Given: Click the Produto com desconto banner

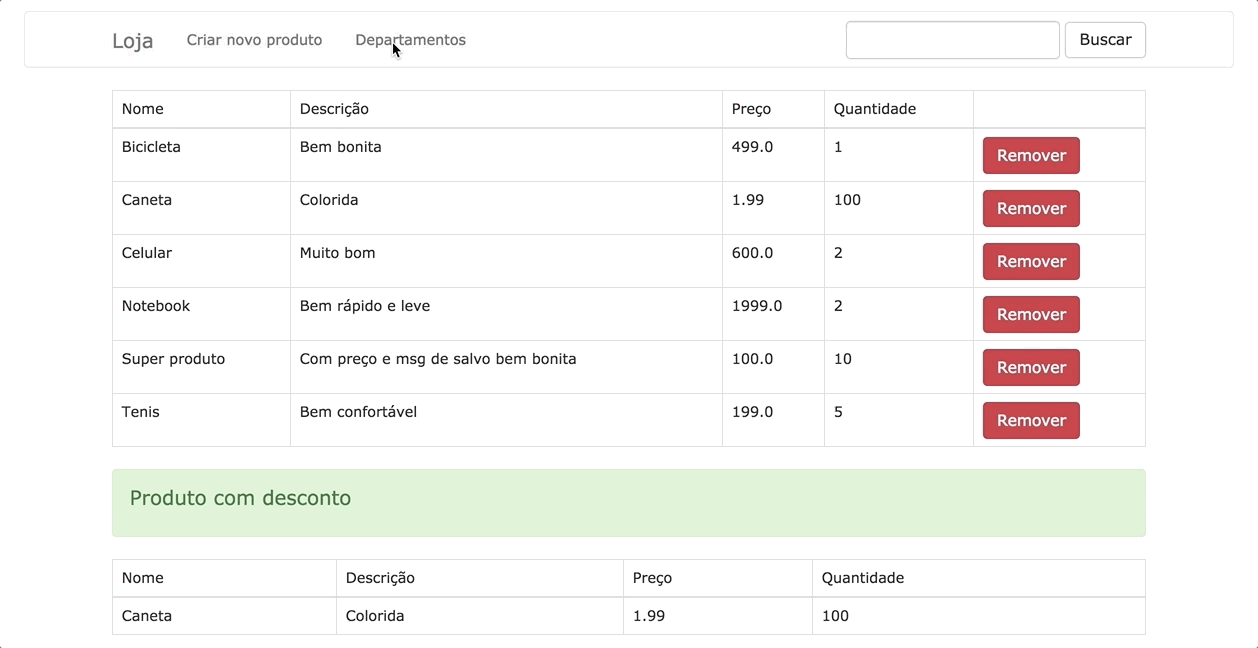Looking at the screenshot, I should (x=628, y=503).
